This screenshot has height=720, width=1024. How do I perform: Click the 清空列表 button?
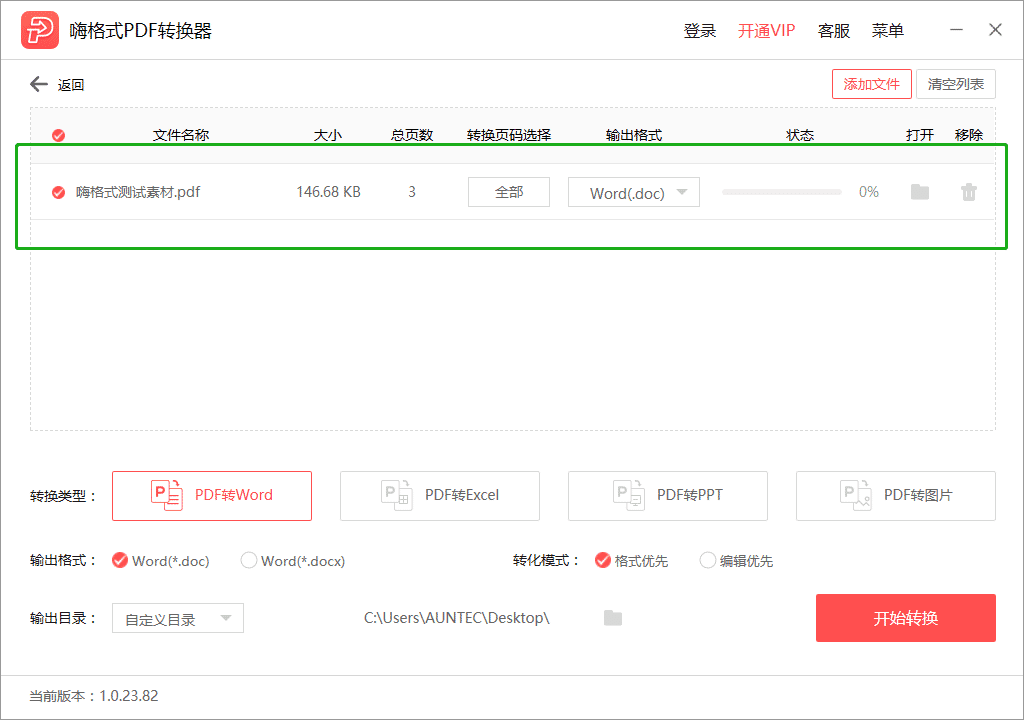click(x=955, y=84)
